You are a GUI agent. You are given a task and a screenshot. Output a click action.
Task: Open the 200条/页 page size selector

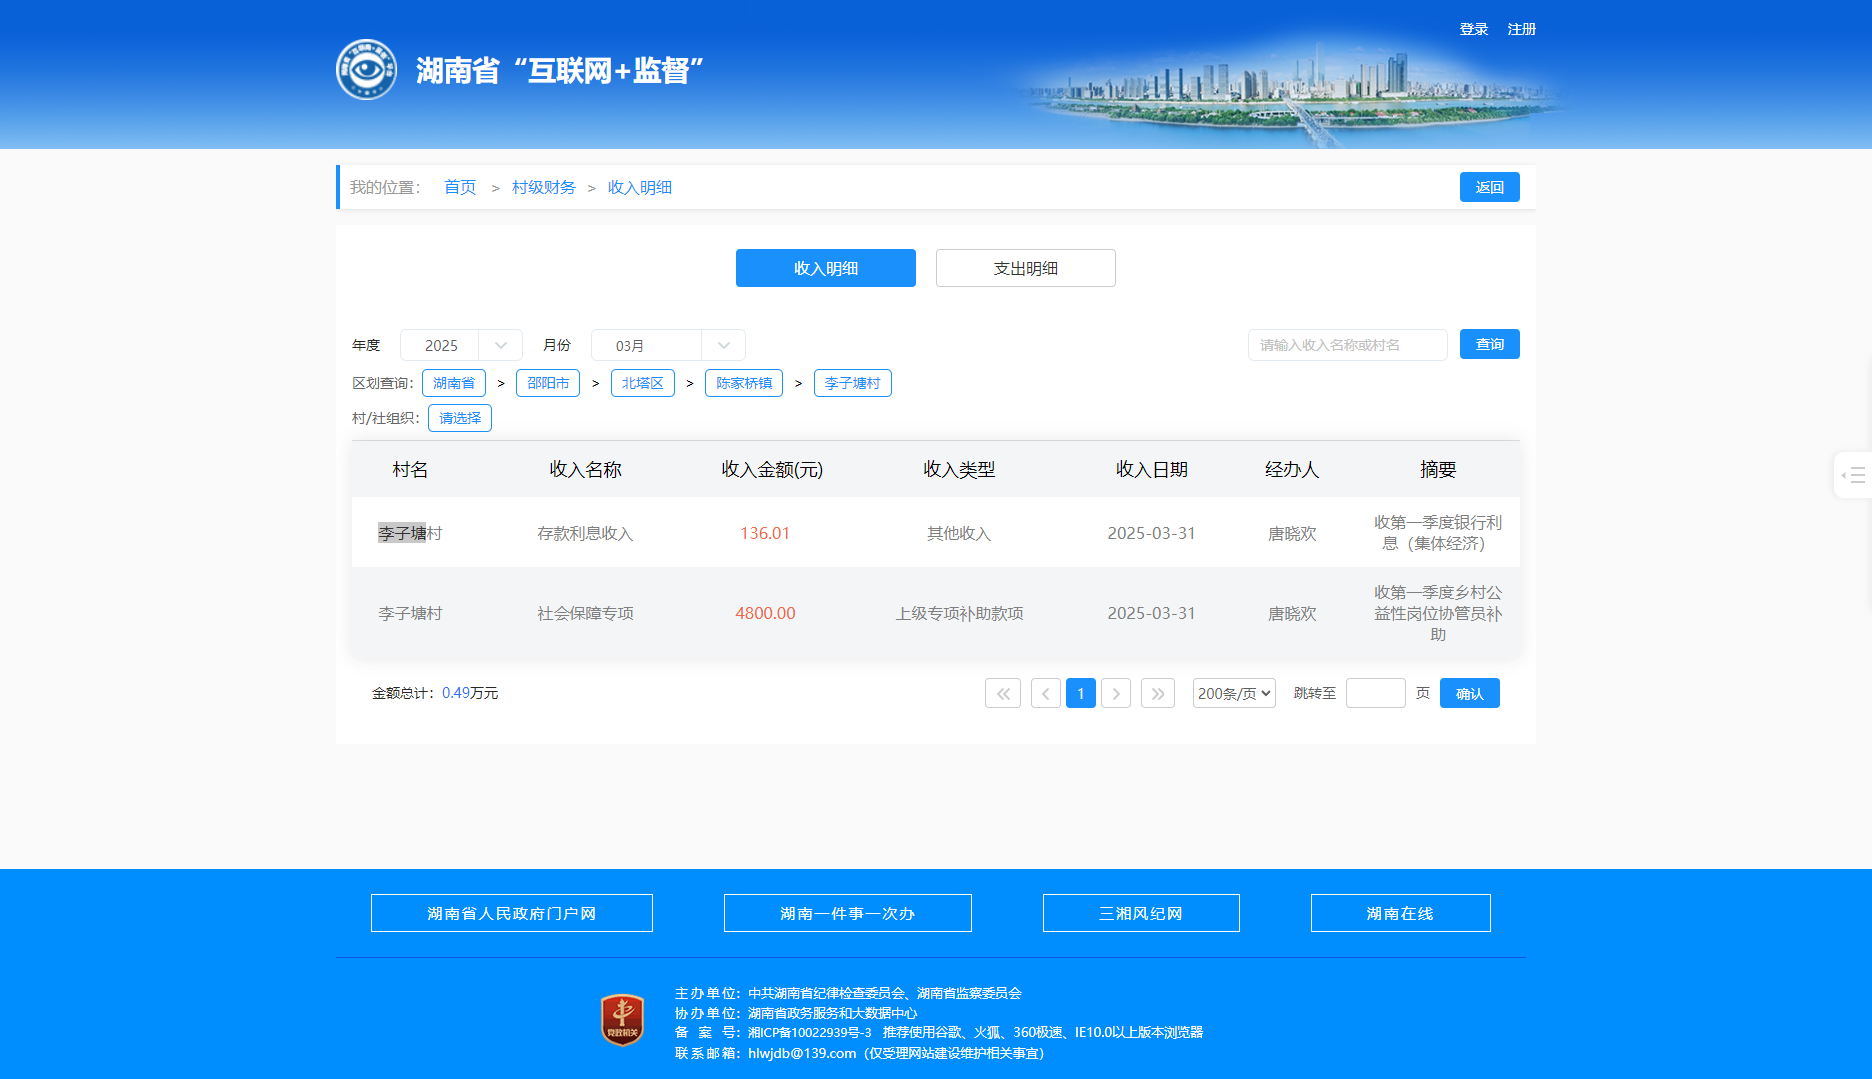click(x=1234, y=693)
